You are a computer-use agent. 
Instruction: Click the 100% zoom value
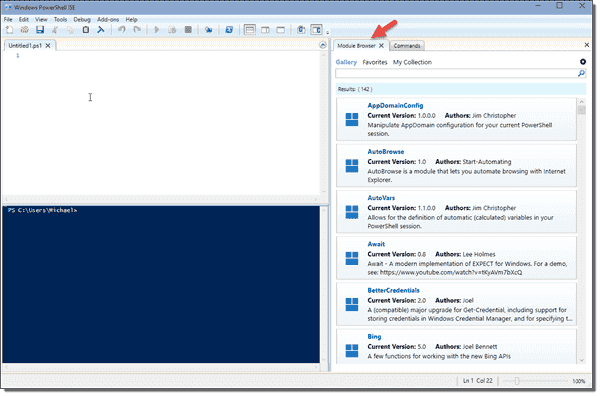pyautogui.click(x=579, y=381)
